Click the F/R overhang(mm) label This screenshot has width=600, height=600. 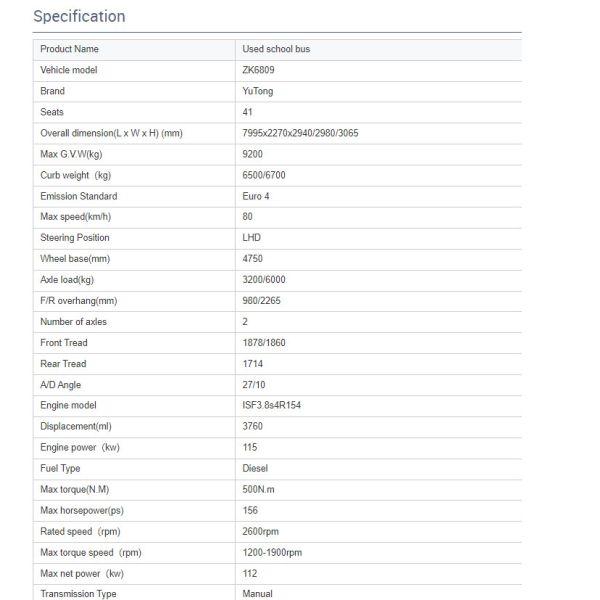coord(78,301)
